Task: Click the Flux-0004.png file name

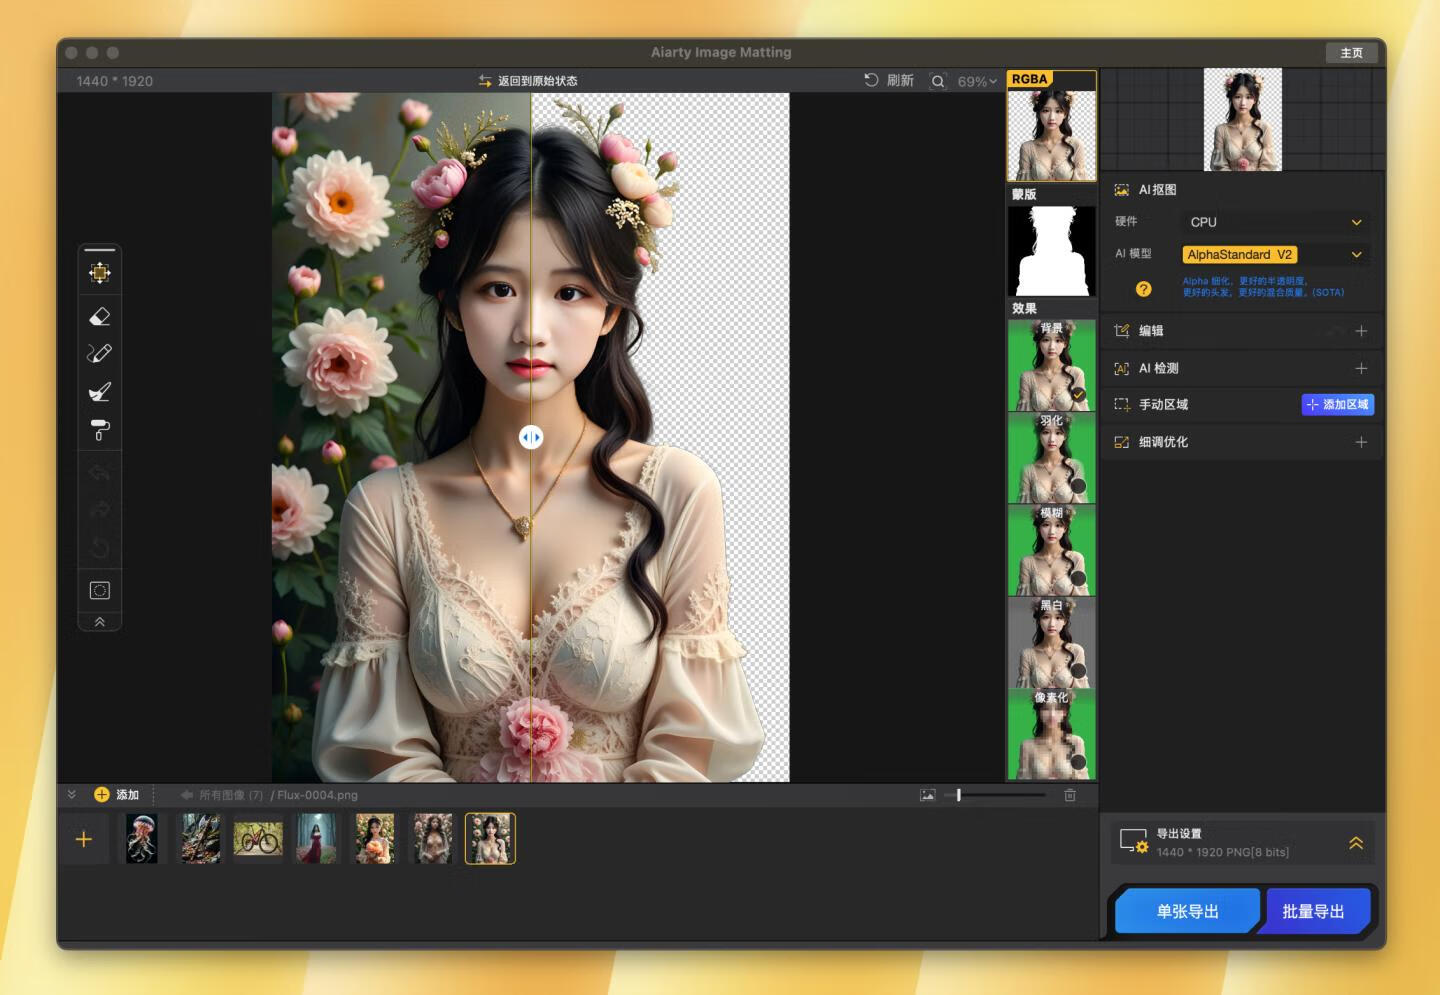Action: [x=317, y=795]
